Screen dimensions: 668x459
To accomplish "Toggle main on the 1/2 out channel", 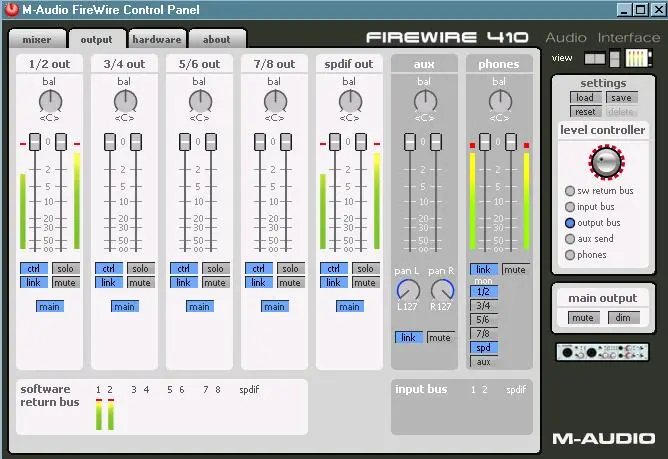I will click(50, 306).
